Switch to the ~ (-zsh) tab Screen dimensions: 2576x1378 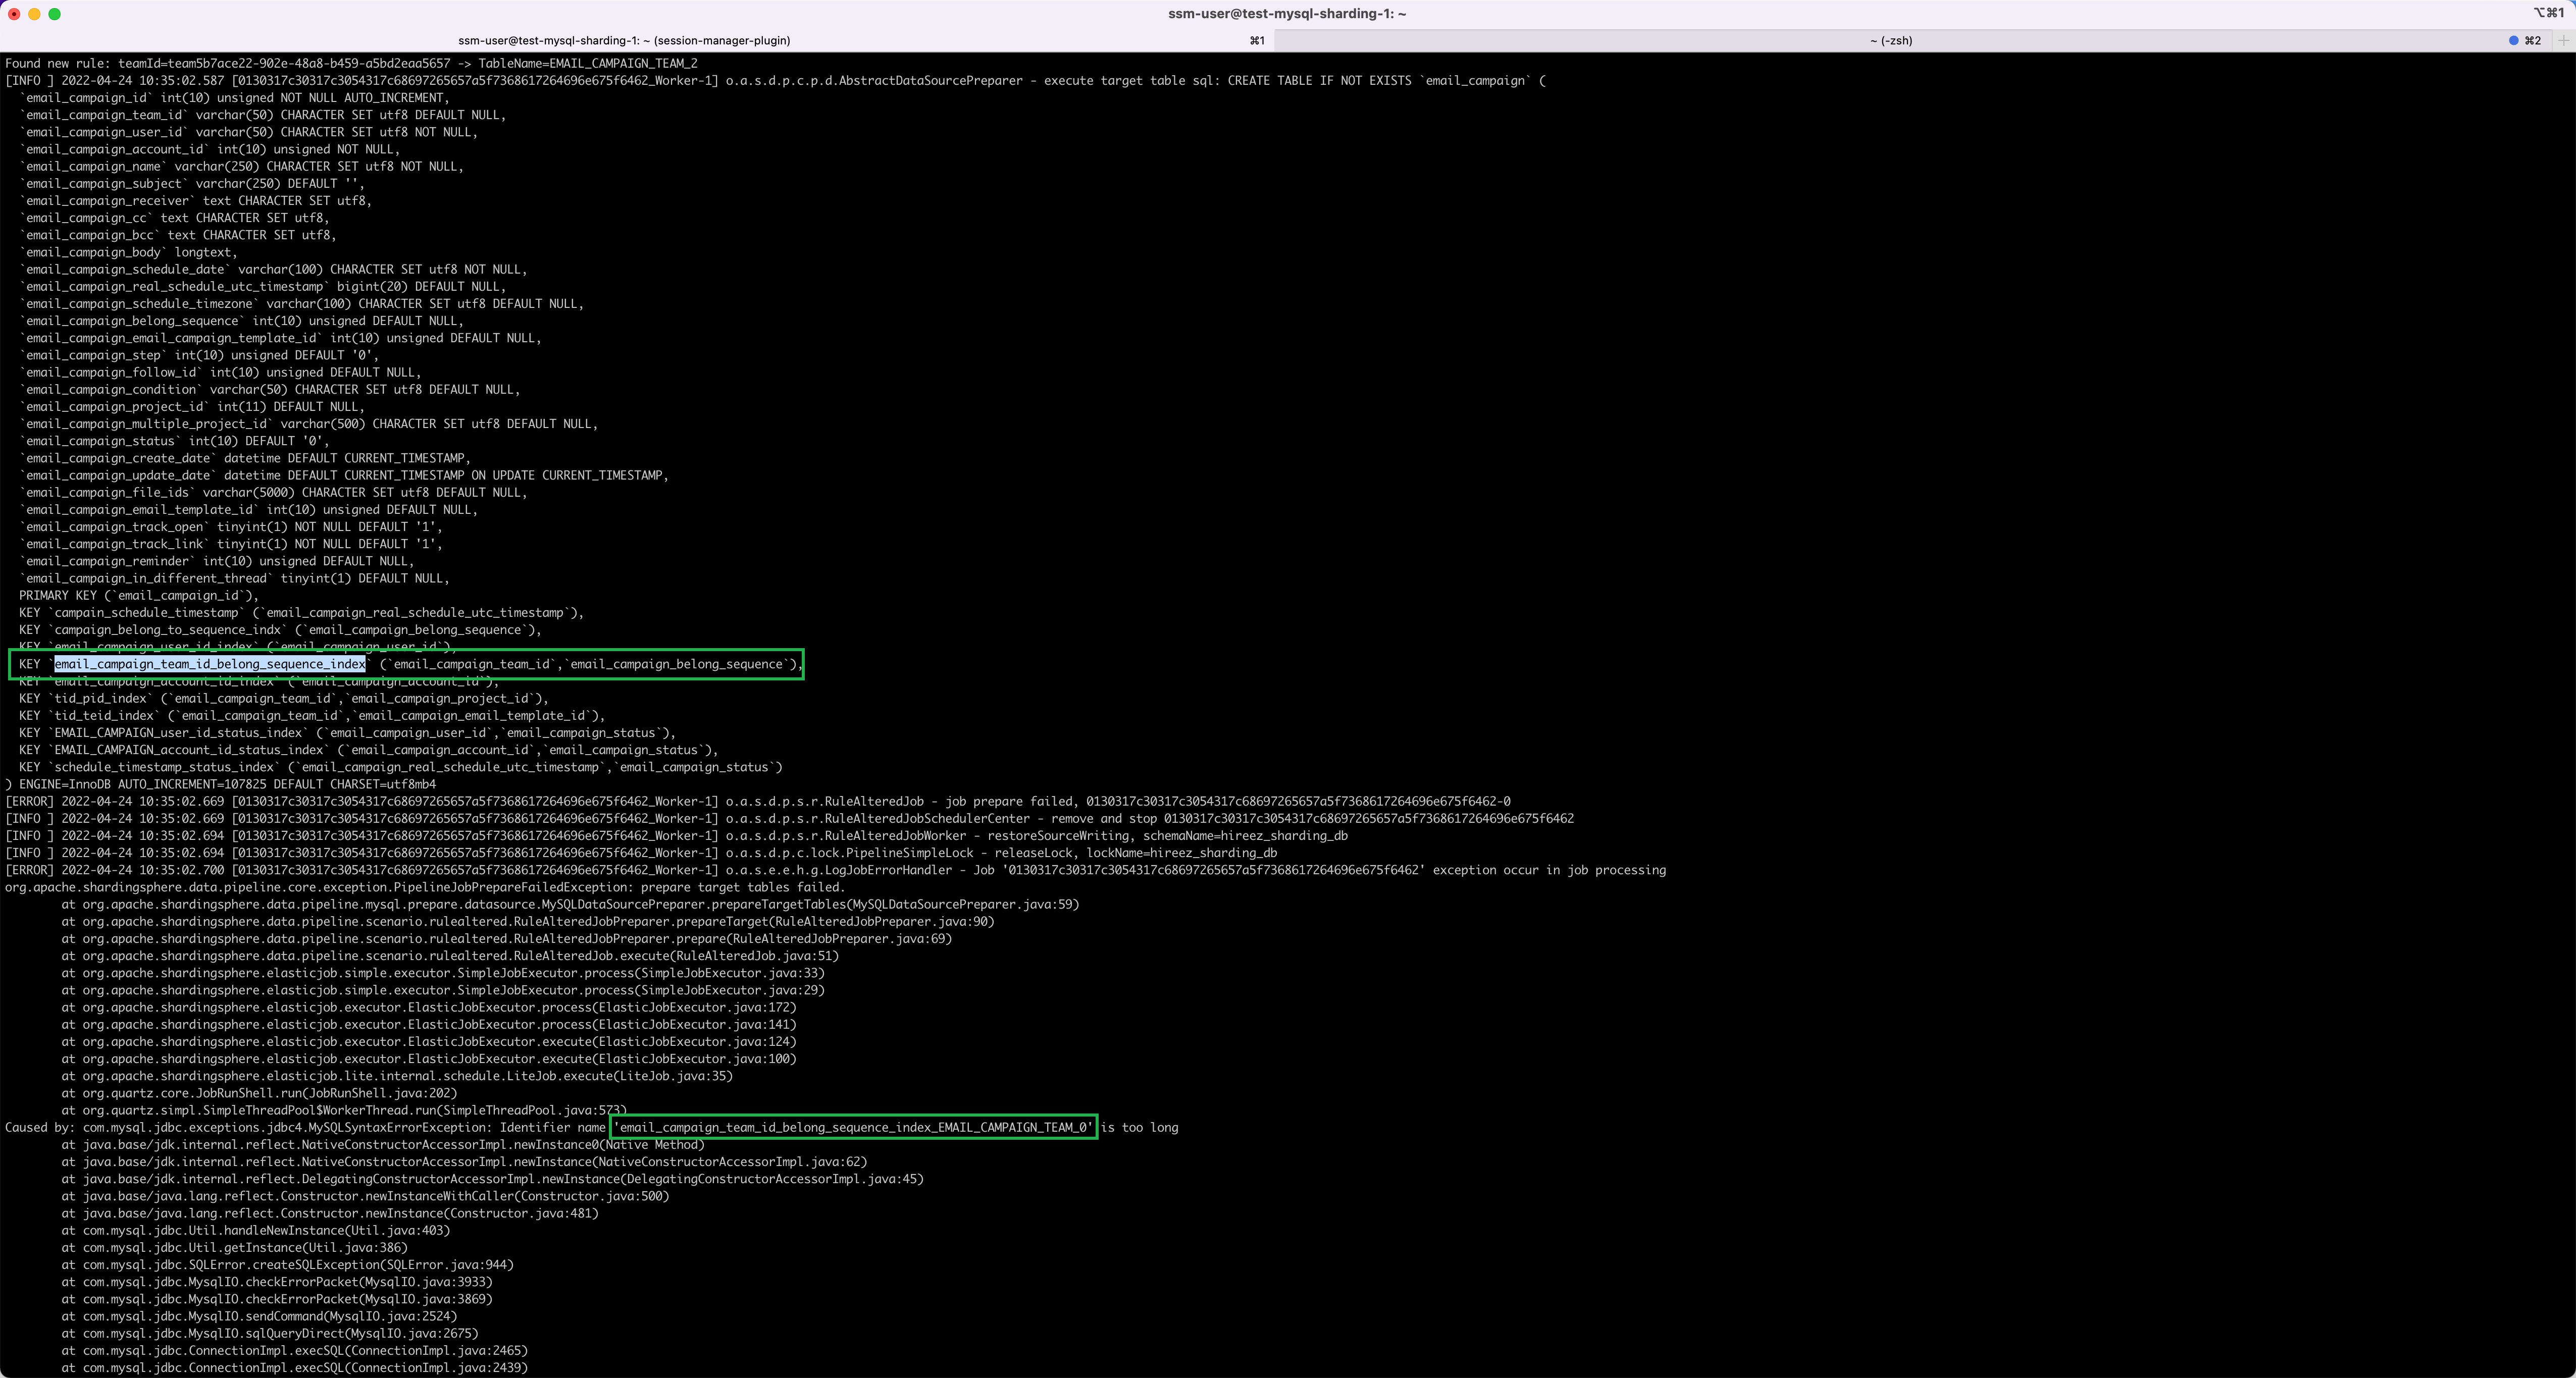pos(1890,40)
